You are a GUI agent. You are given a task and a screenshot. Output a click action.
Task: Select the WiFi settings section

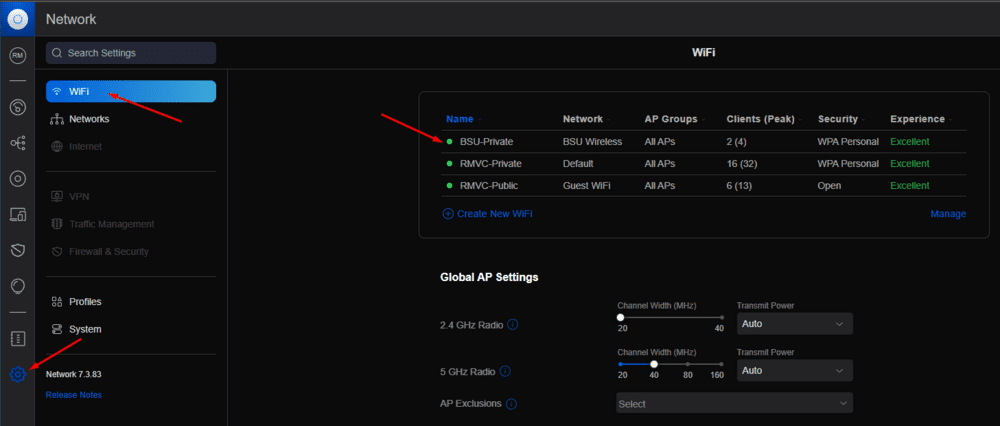click(x=131, y=91)
